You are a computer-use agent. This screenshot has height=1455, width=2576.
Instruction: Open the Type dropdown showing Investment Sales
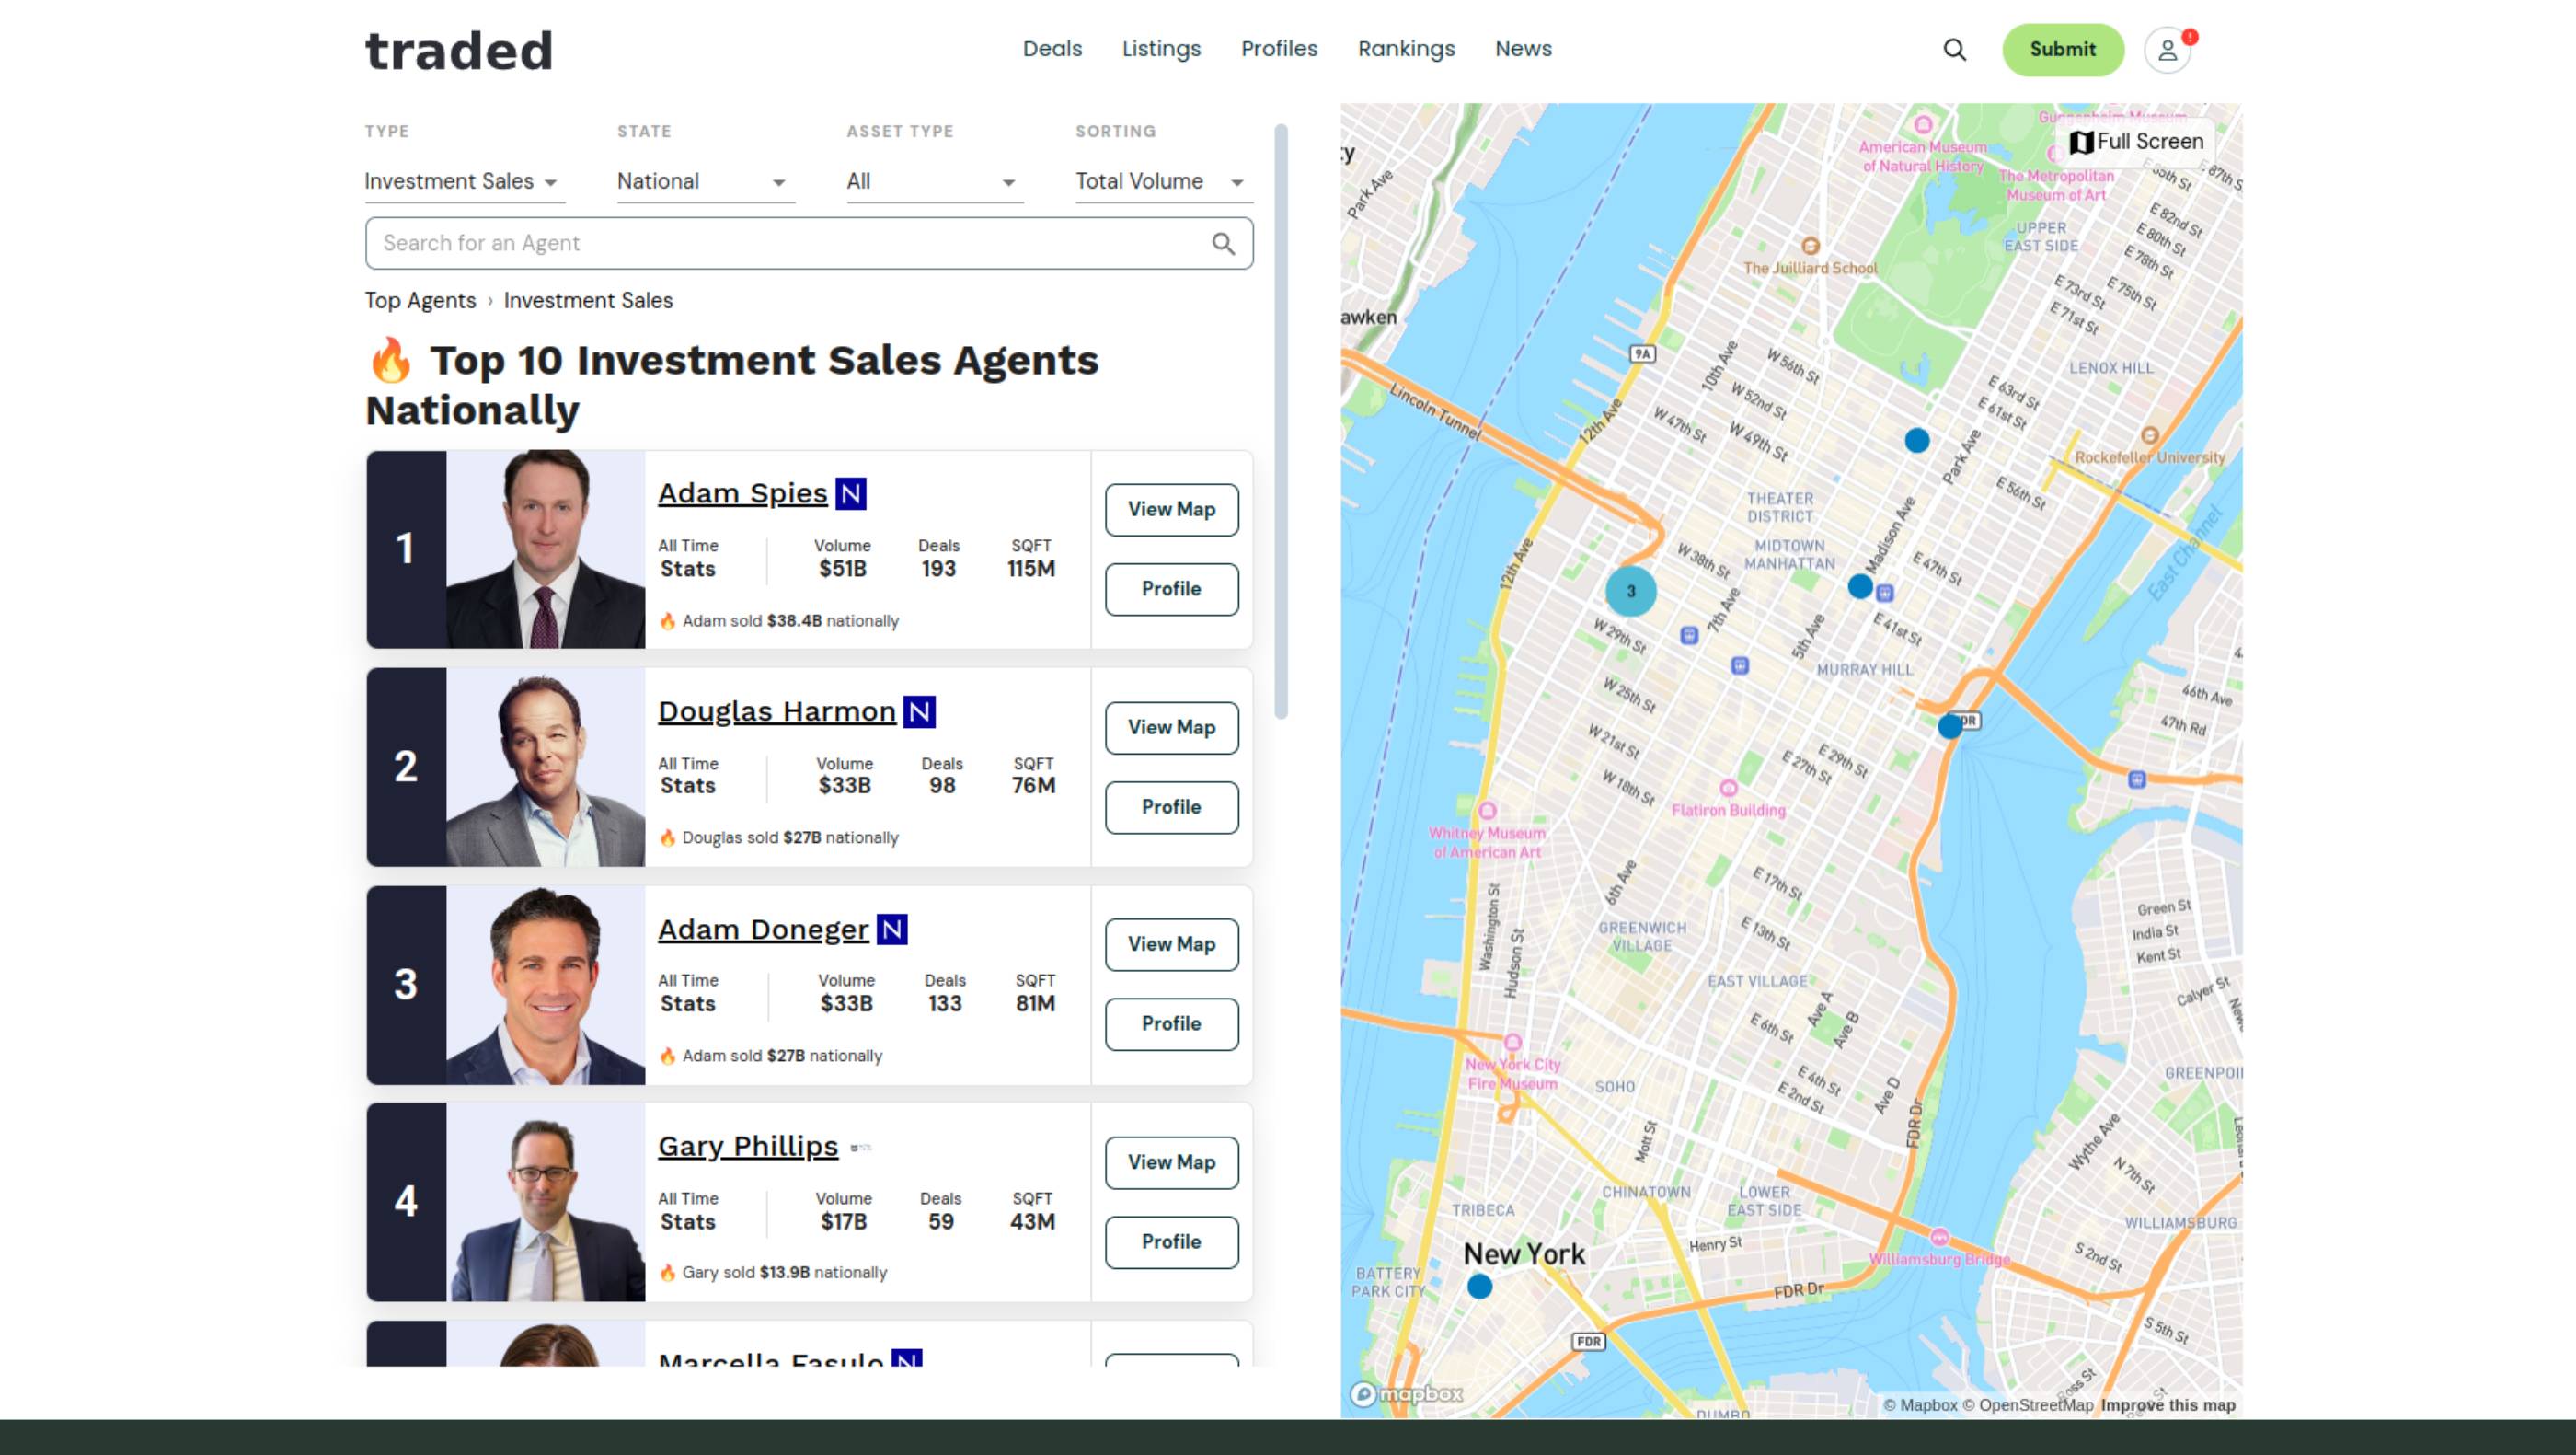point(465,181)
